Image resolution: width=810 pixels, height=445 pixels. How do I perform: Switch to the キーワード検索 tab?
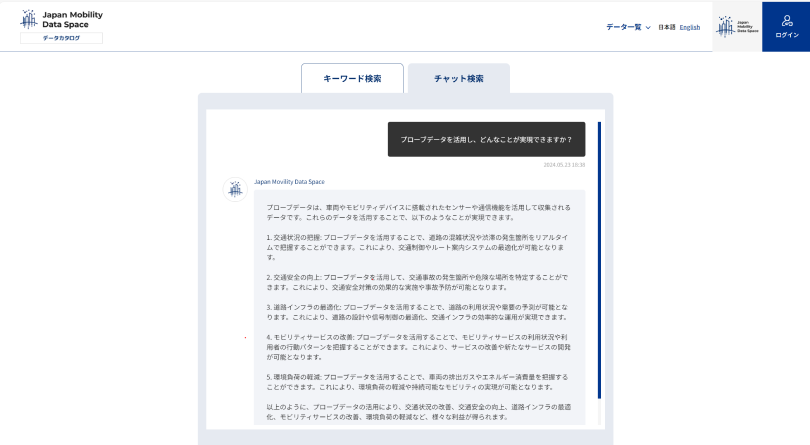(352, 78)
